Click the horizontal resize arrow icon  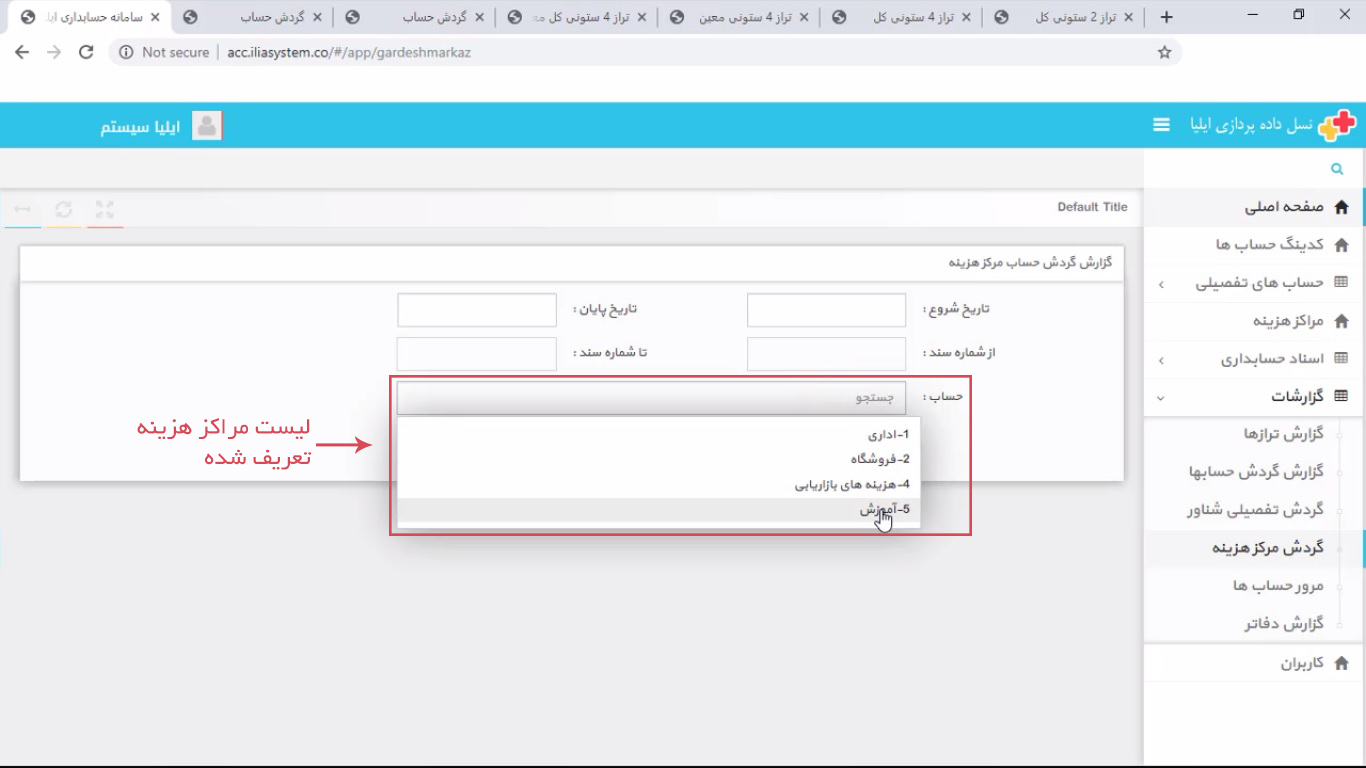tap(22, 209)
